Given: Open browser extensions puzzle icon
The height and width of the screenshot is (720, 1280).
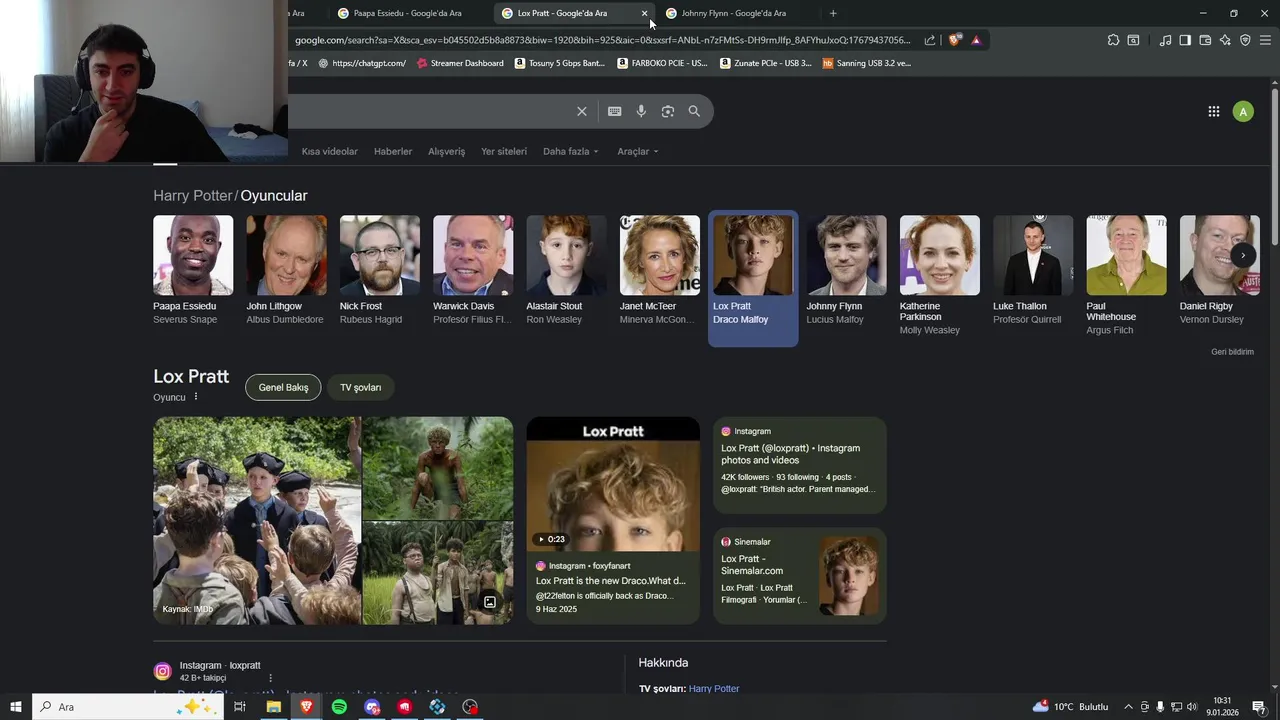Looking at the screenshot, I should 1113,40.
